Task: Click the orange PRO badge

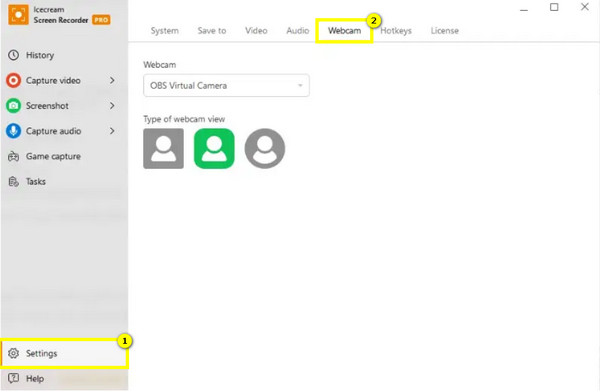Action: [x=101, y=20]
